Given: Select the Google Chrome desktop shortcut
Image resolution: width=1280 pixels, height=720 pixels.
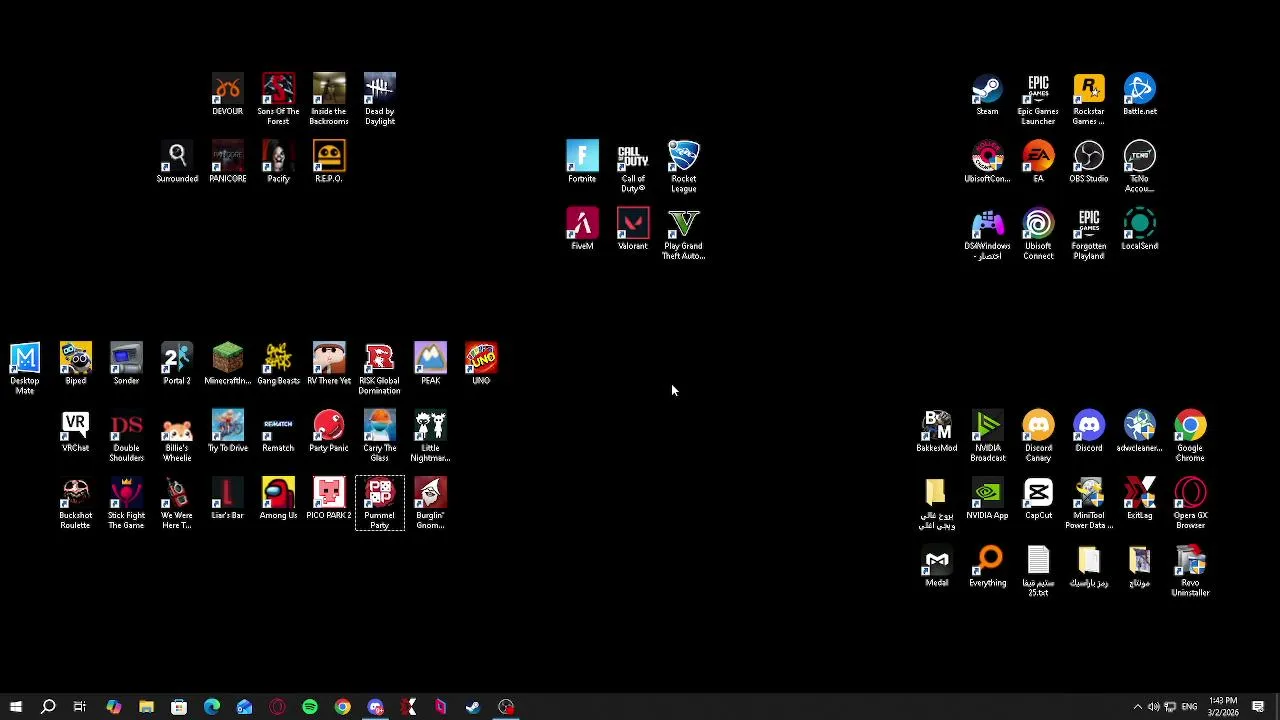Looking at the screenshot, I should coord(1190,436).
